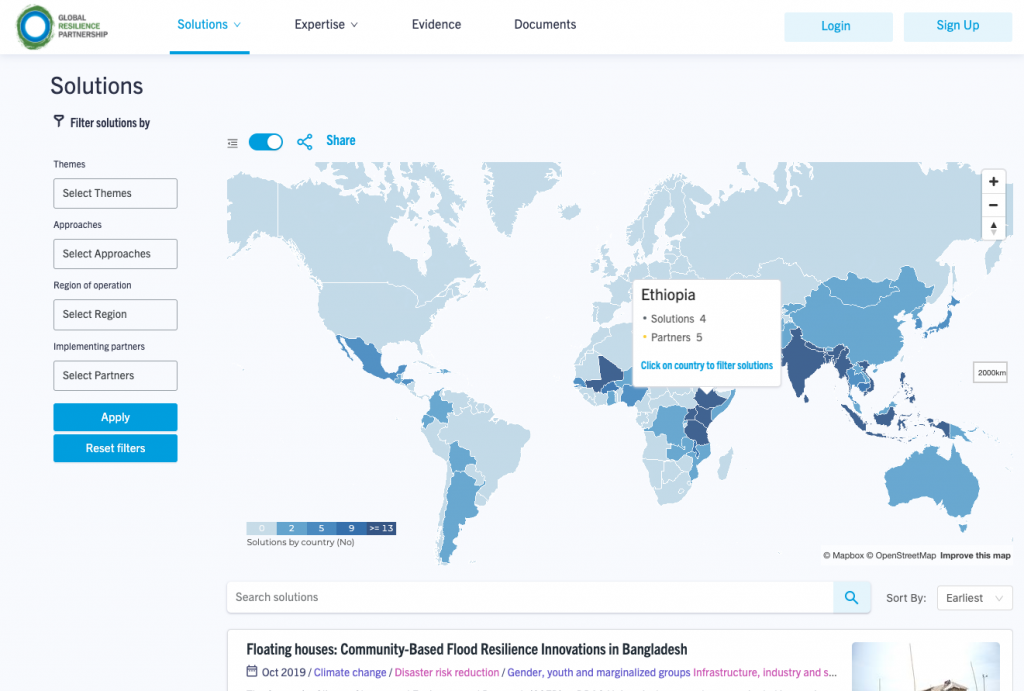Click the Reset filters button
The image size is (1024, 691).
coord(115,448)
